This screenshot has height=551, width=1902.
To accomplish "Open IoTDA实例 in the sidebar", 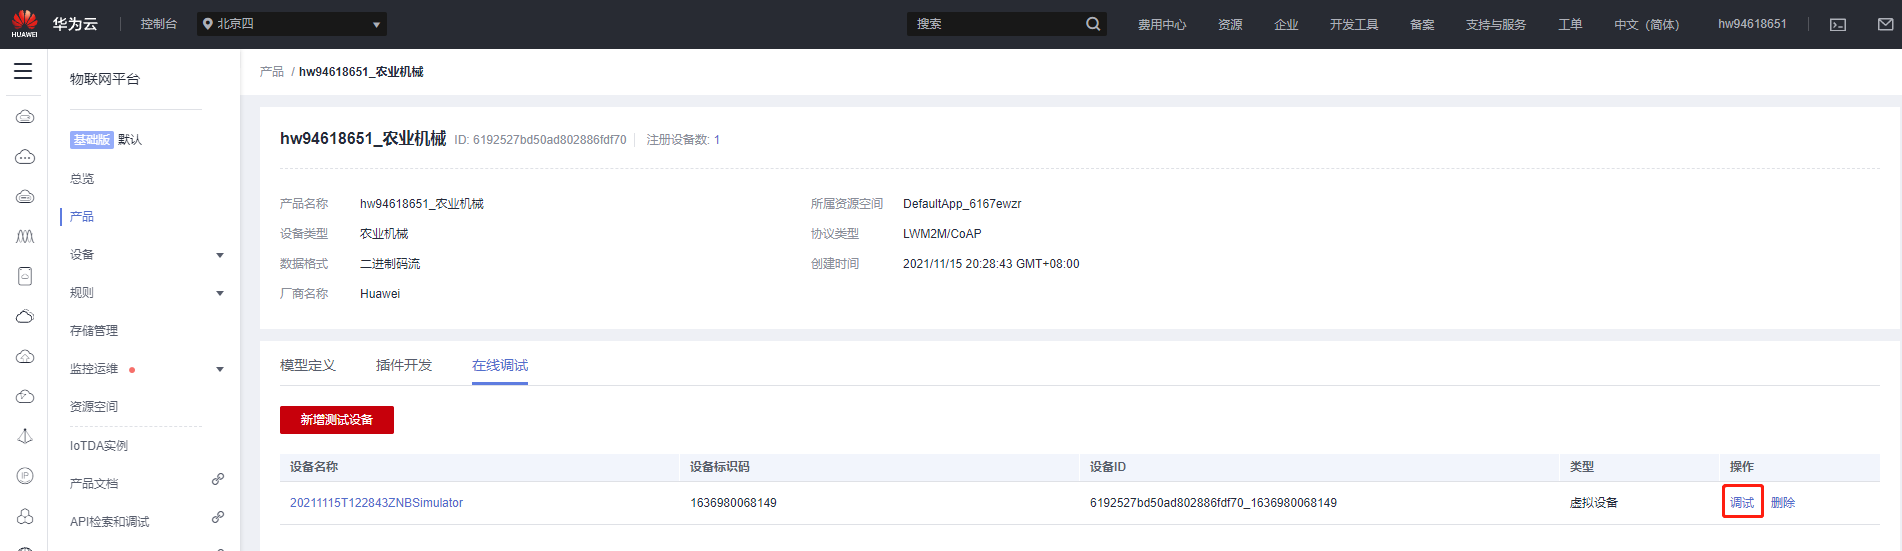I will pos(99,446).
